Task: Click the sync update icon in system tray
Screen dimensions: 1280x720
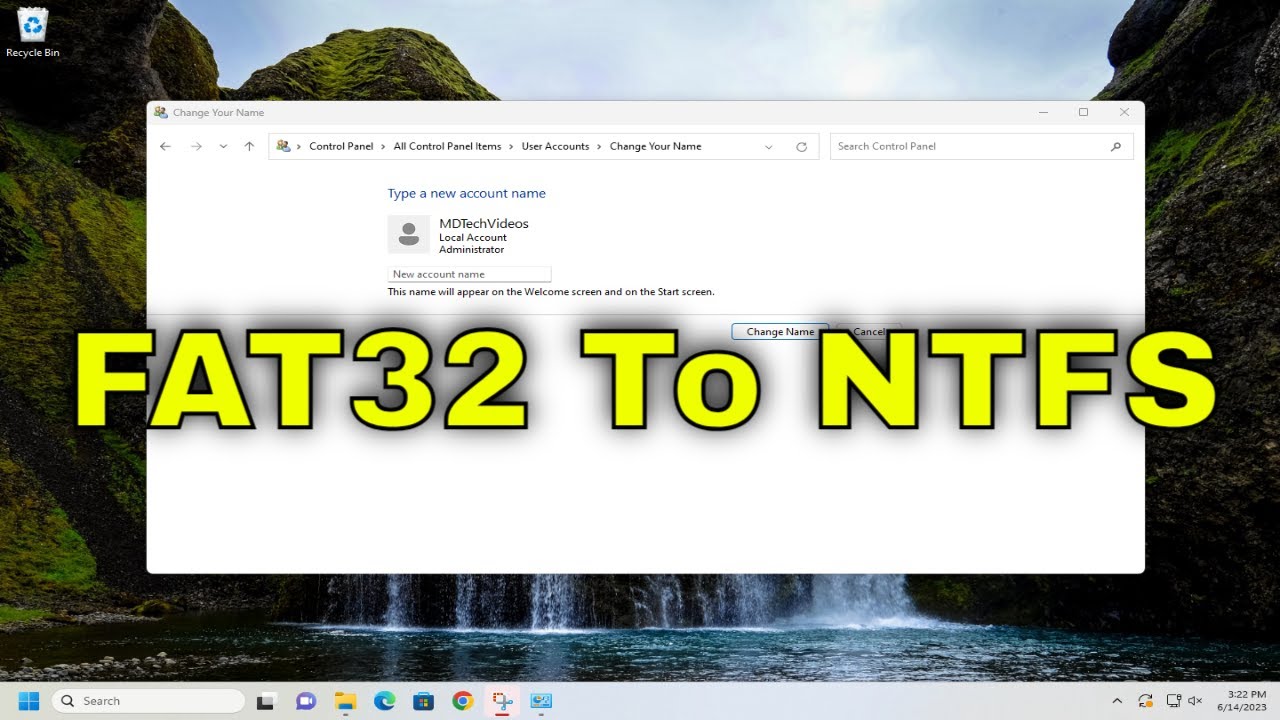Action: [1146, 701]
